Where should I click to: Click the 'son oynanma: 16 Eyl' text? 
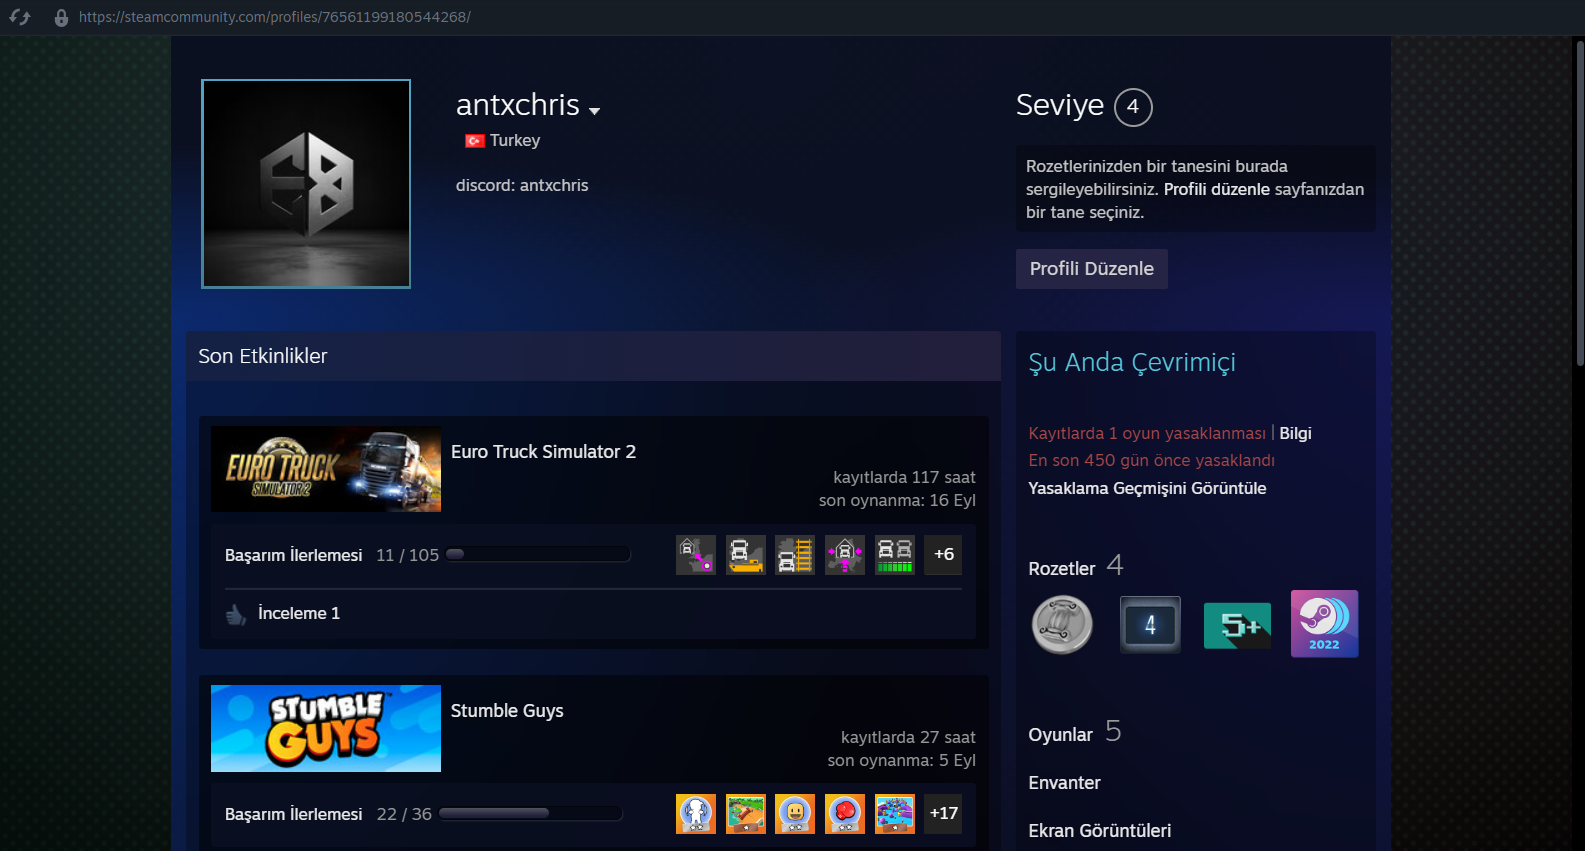click(897, 500)
